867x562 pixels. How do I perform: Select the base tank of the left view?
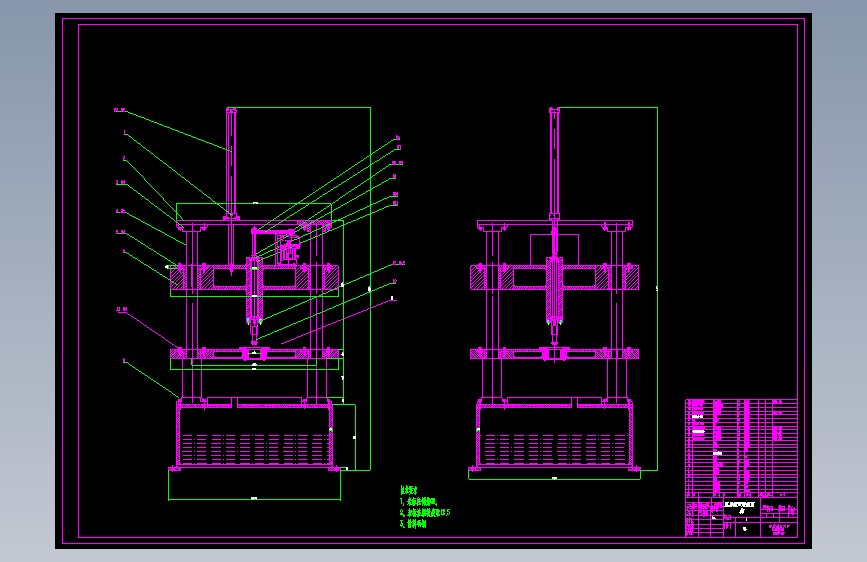point(254,435)
